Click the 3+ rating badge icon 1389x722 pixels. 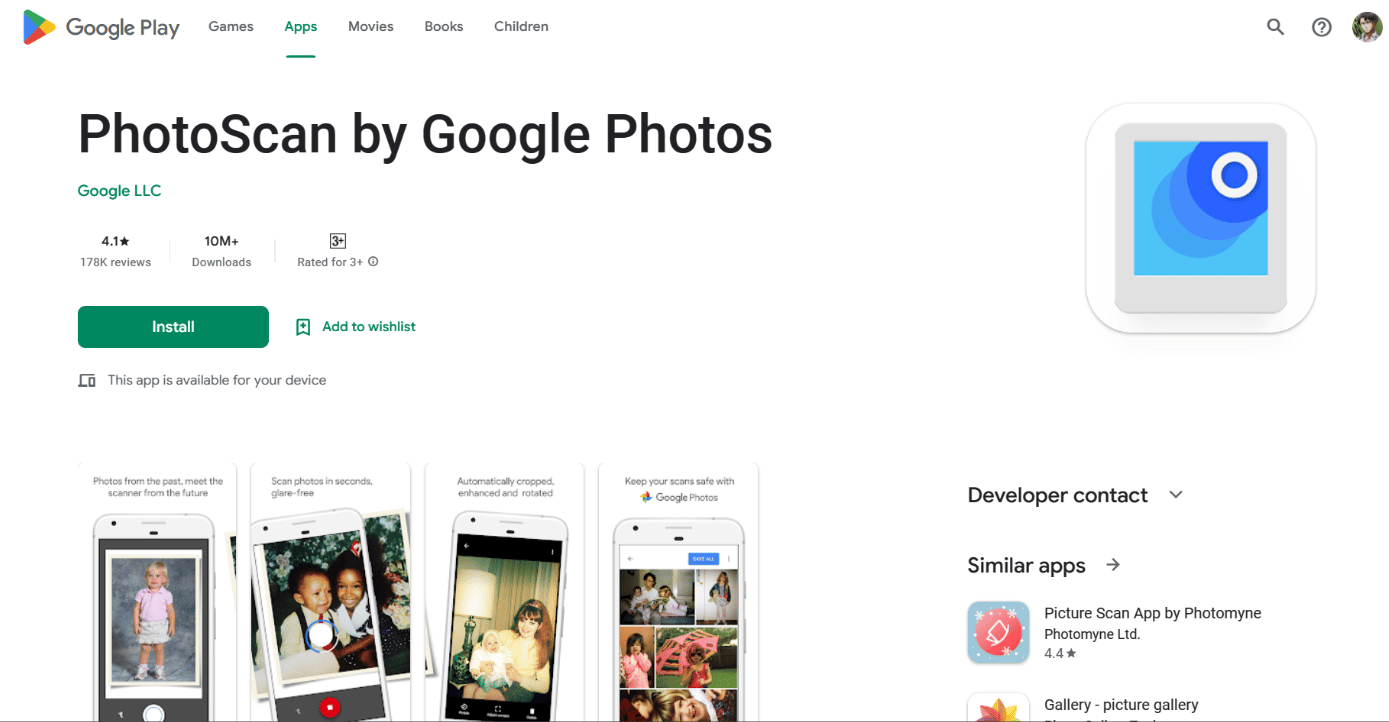point(338,241)
